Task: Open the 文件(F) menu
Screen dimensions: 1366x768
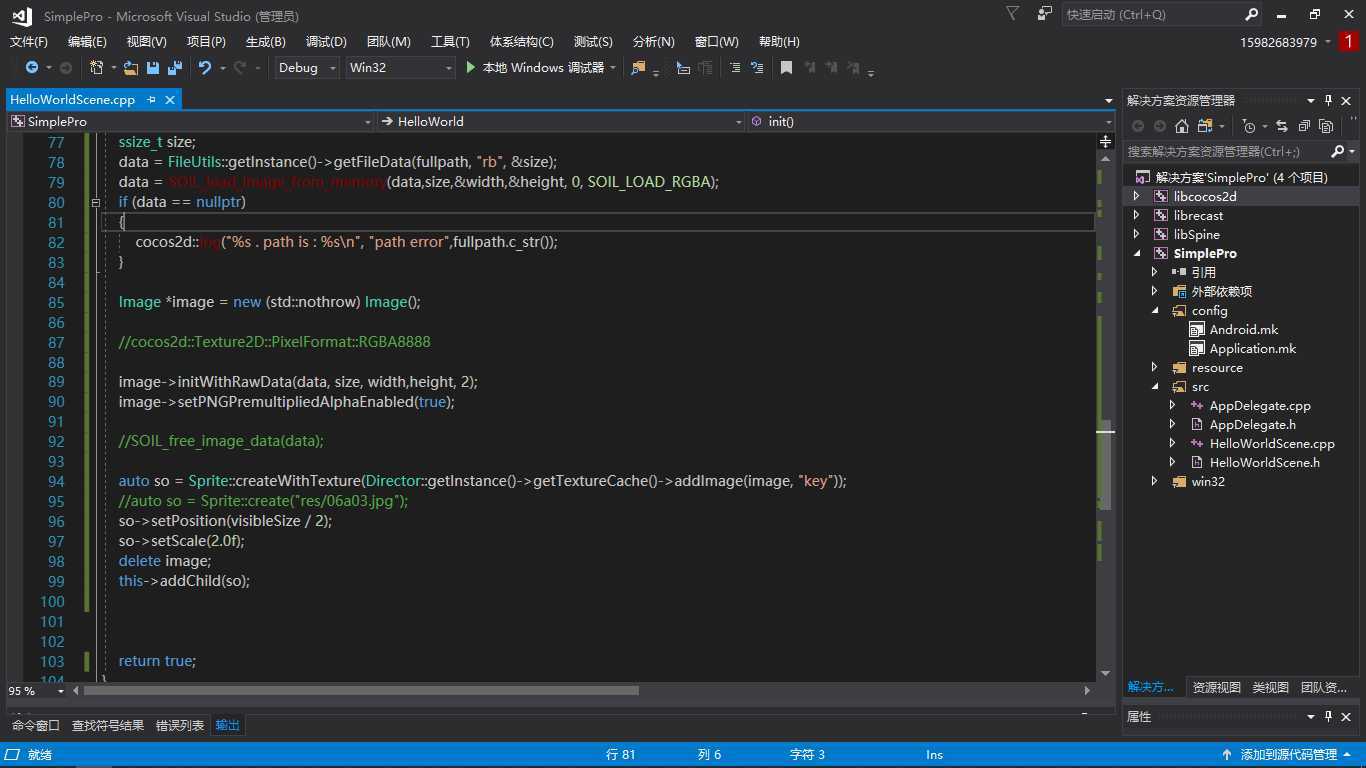Action: coord(29,42)
